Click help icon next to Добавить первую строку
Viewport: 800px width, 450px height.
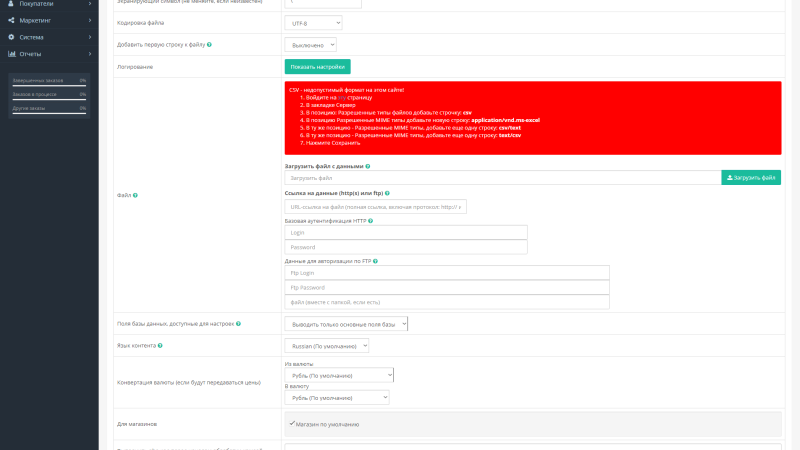(209, 44)
